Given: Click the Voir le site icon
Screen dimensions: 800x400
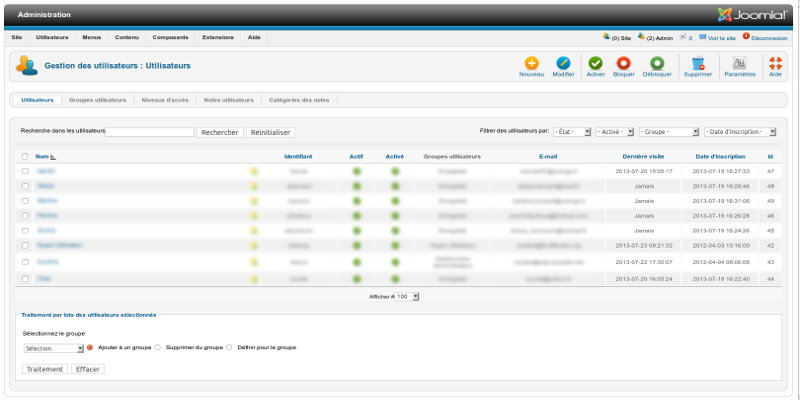Looking at the screenshot, I should tap(703, 37).
